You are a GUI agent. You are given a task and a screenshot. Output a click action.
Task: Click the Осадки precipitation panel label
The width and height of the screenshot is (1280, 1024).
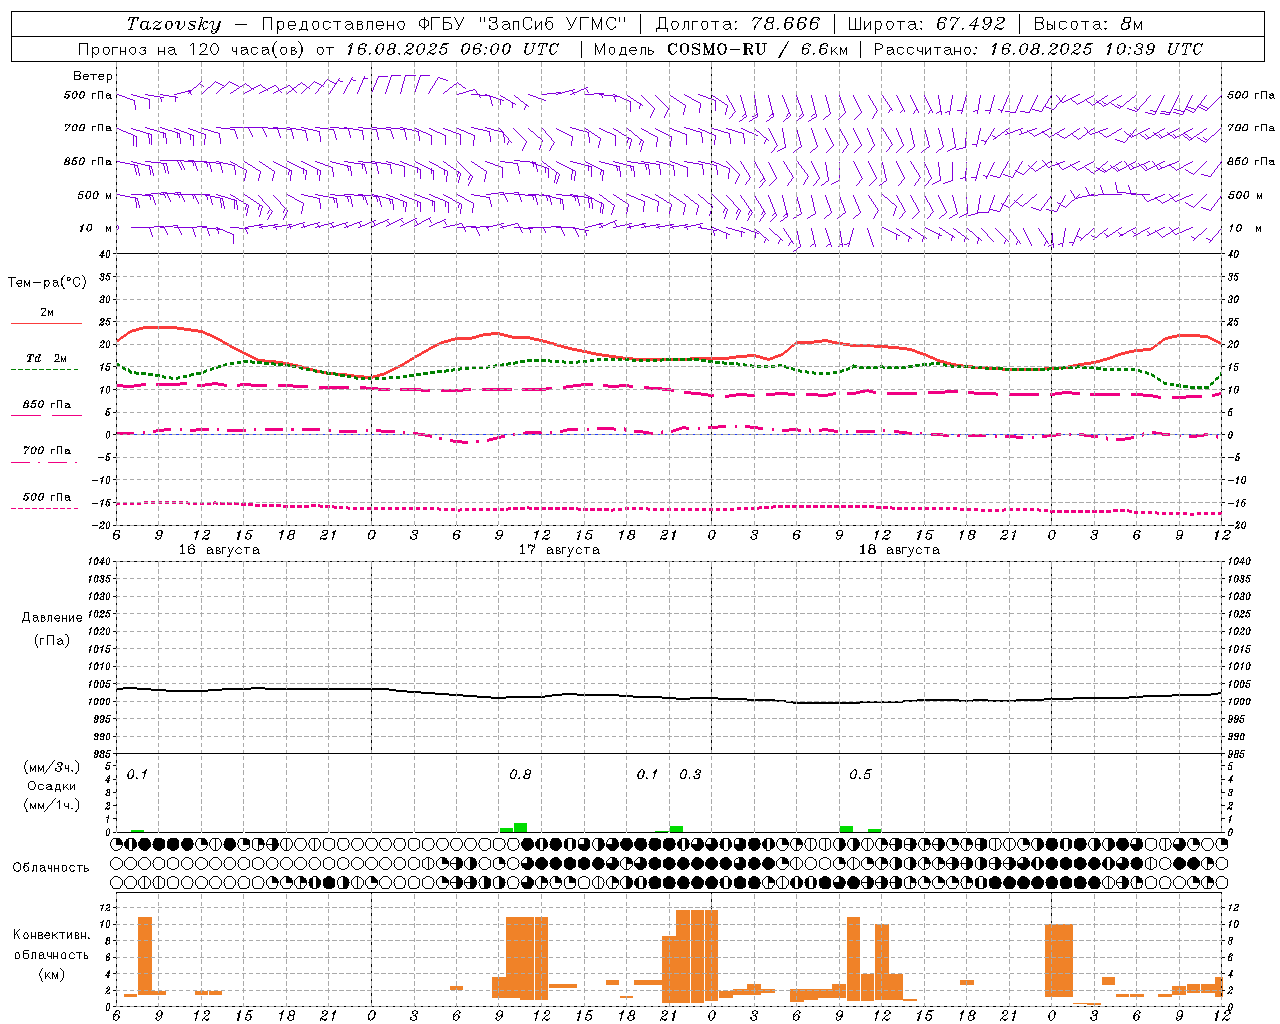pyautogui.click(x=52, y=786)
